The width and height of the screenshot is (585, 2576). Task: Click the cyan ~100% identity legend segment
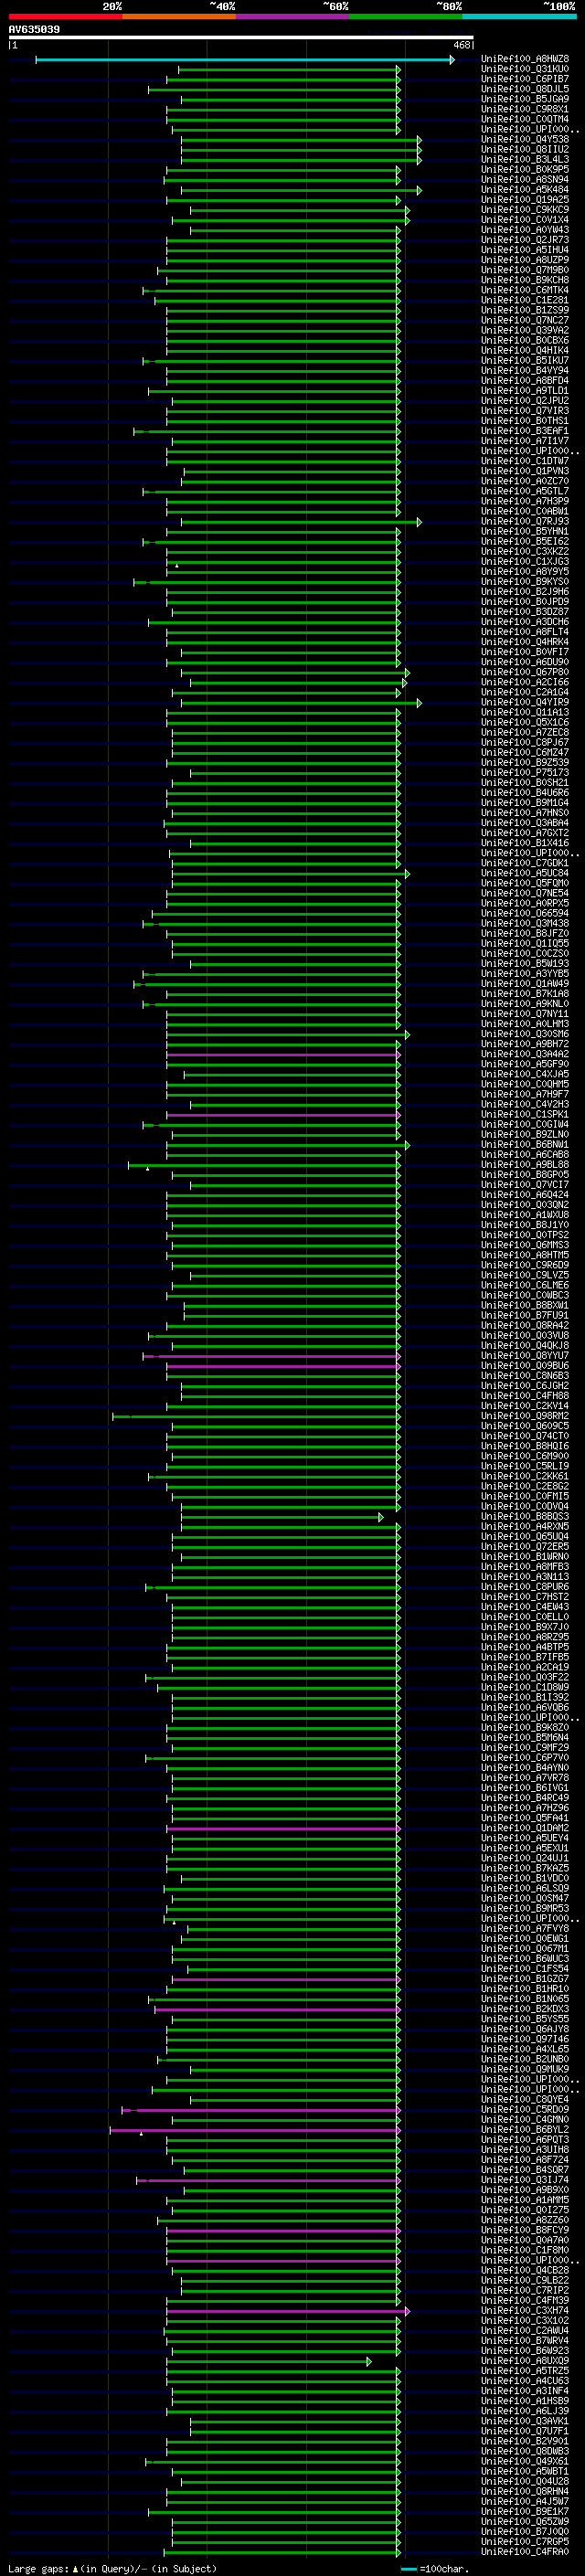tap(519, 16)
